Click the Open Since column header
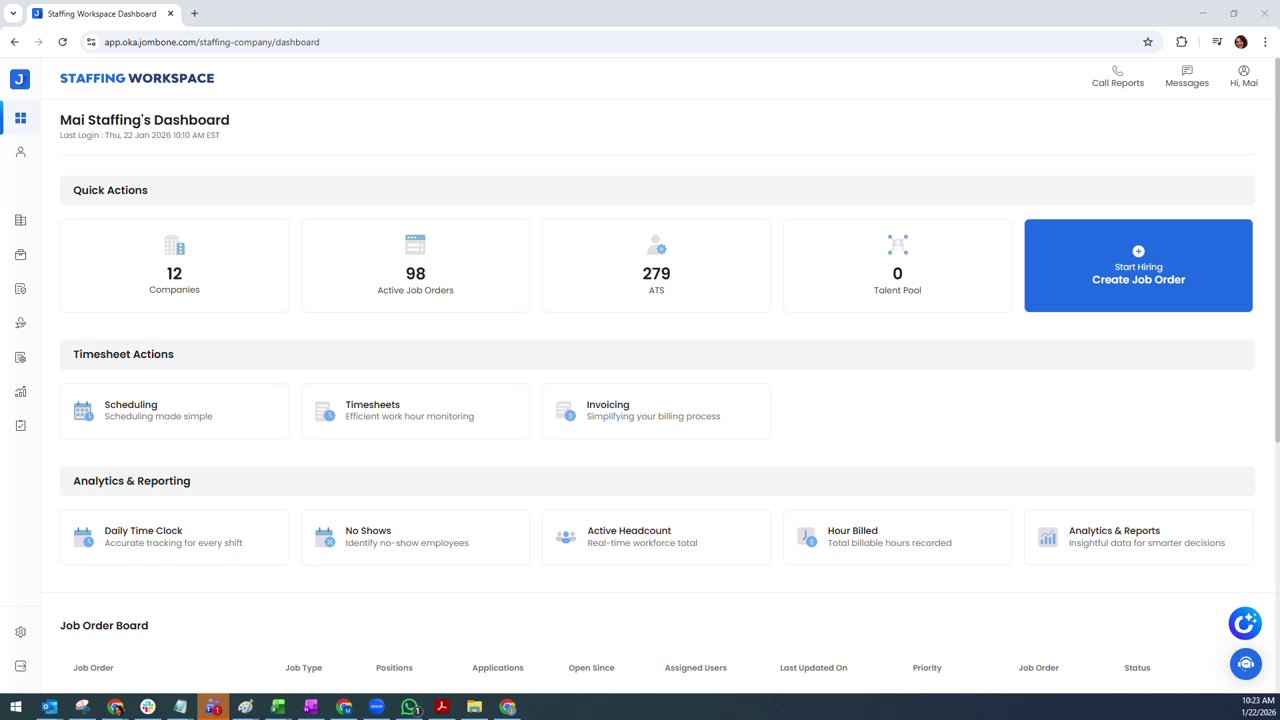Image resolution: width=1280 pixels, height=720 pixels. (591, 668)
